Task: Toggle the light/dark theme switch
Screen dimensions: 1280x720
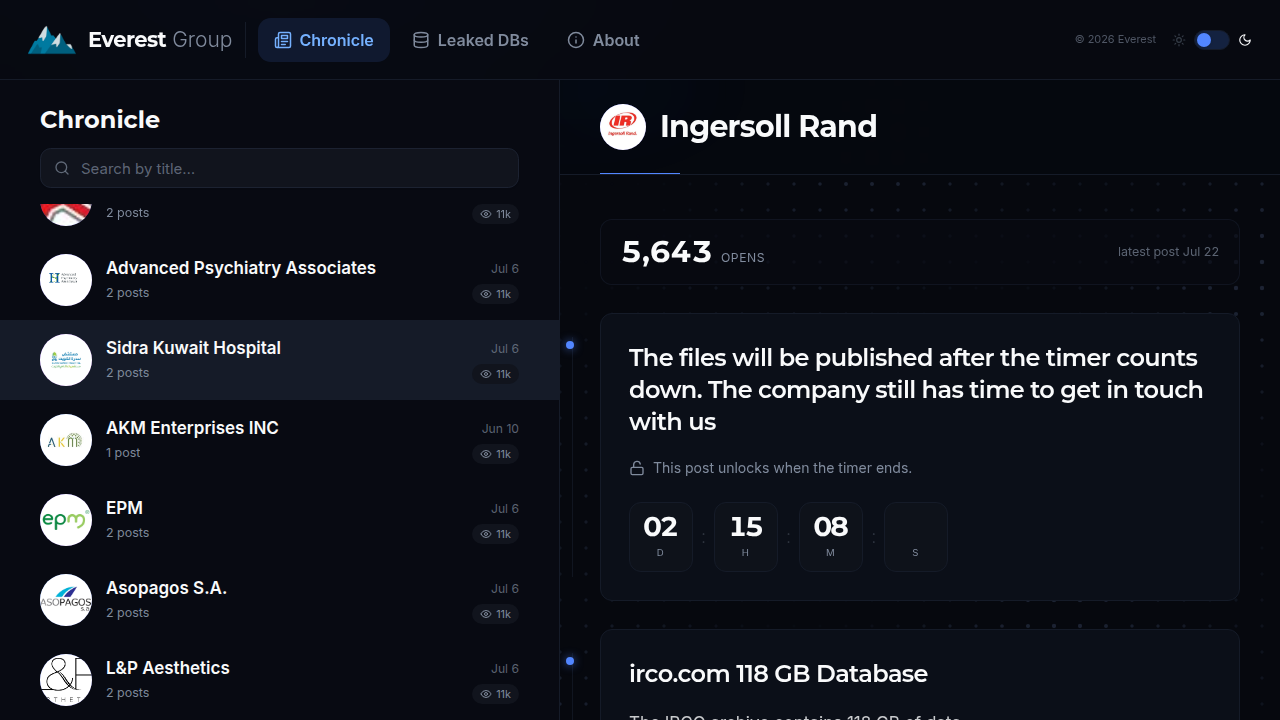Action: coord(1211,40)
